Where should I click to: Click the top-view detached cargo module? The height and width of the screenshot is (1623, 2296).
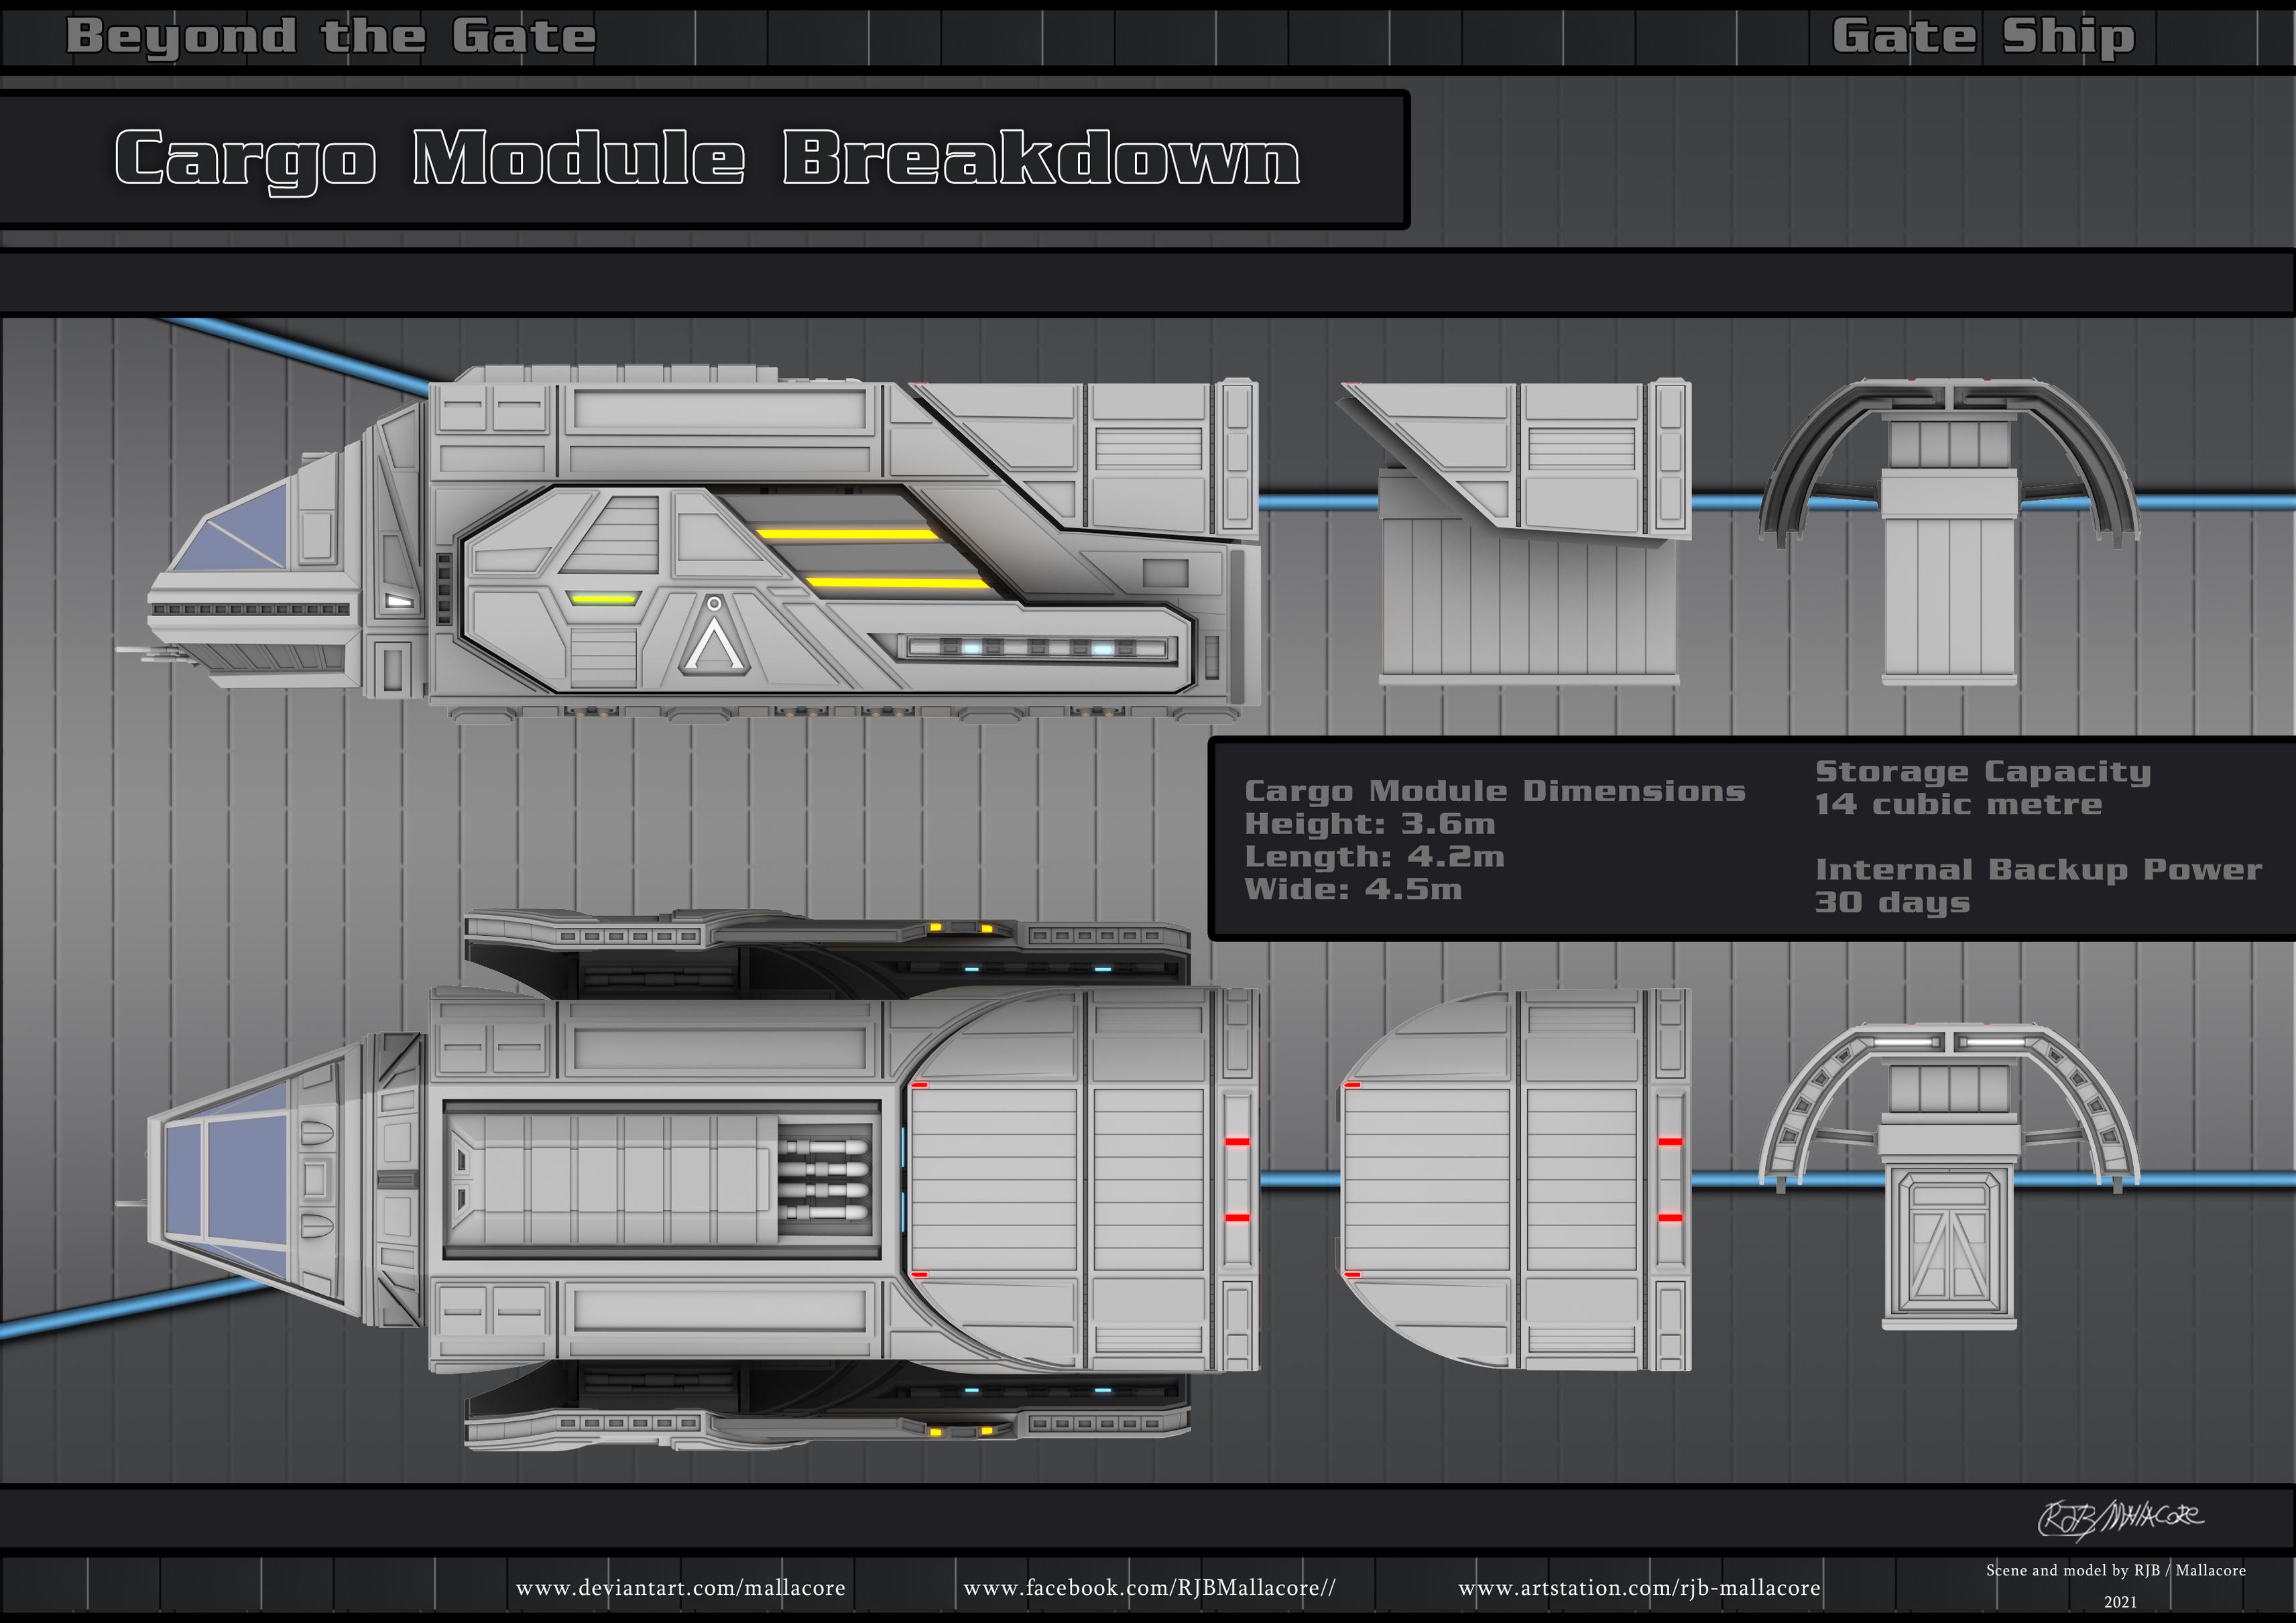(x=1515, y=1180)
